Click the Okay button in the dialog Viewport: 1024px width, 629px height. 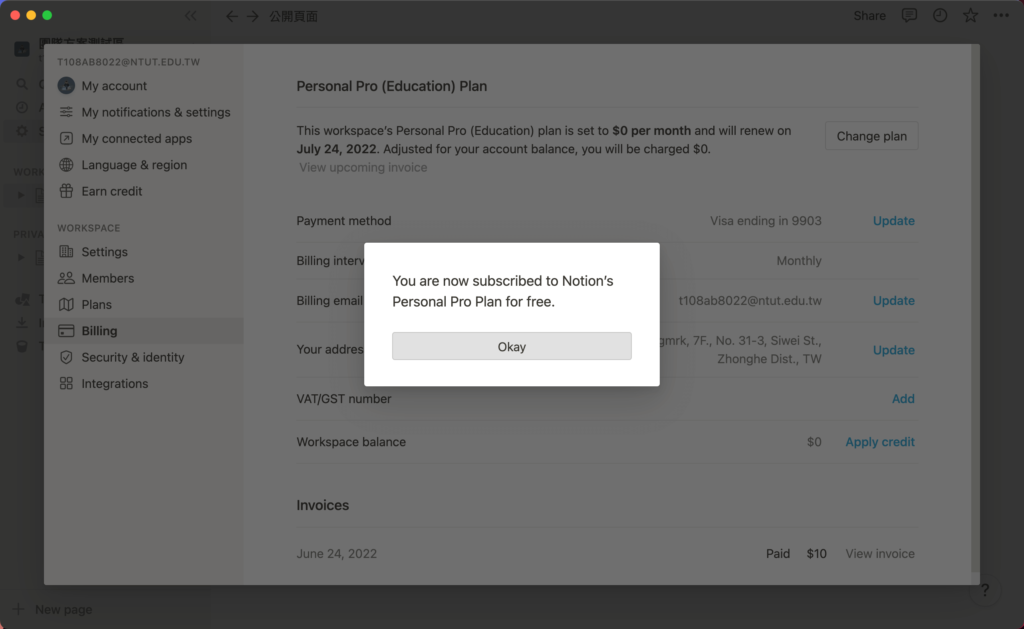pyautogui.click(x=511, y=346)
